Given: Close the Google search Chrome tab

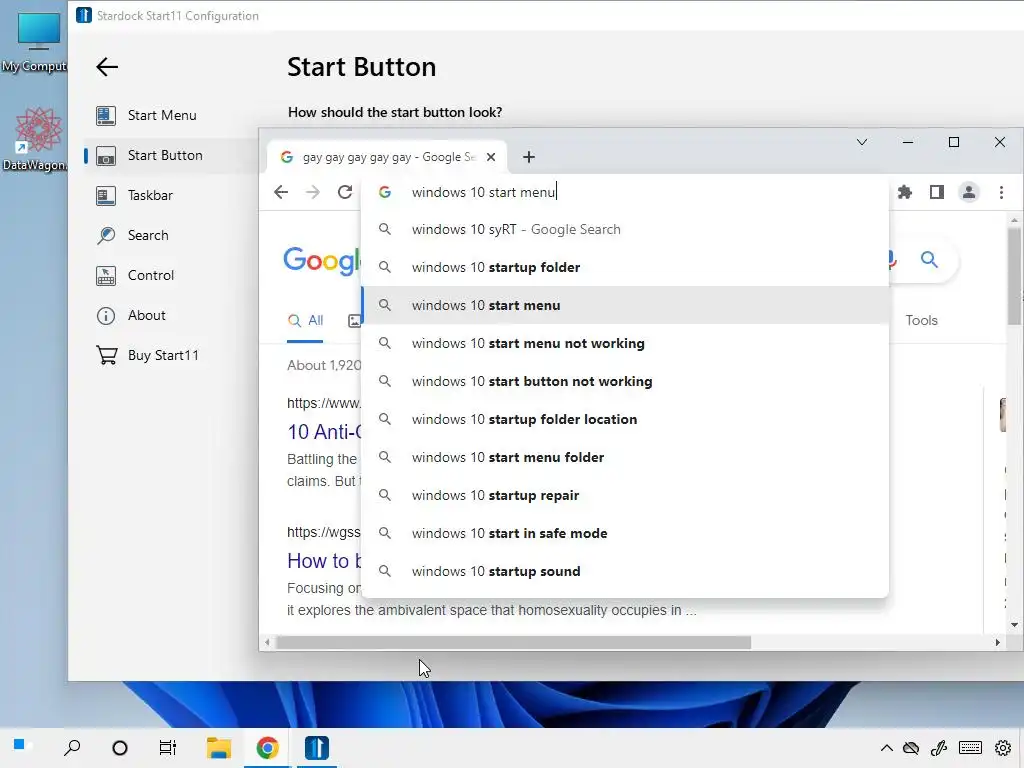Looking at the screenshot, I should point(491,157).
